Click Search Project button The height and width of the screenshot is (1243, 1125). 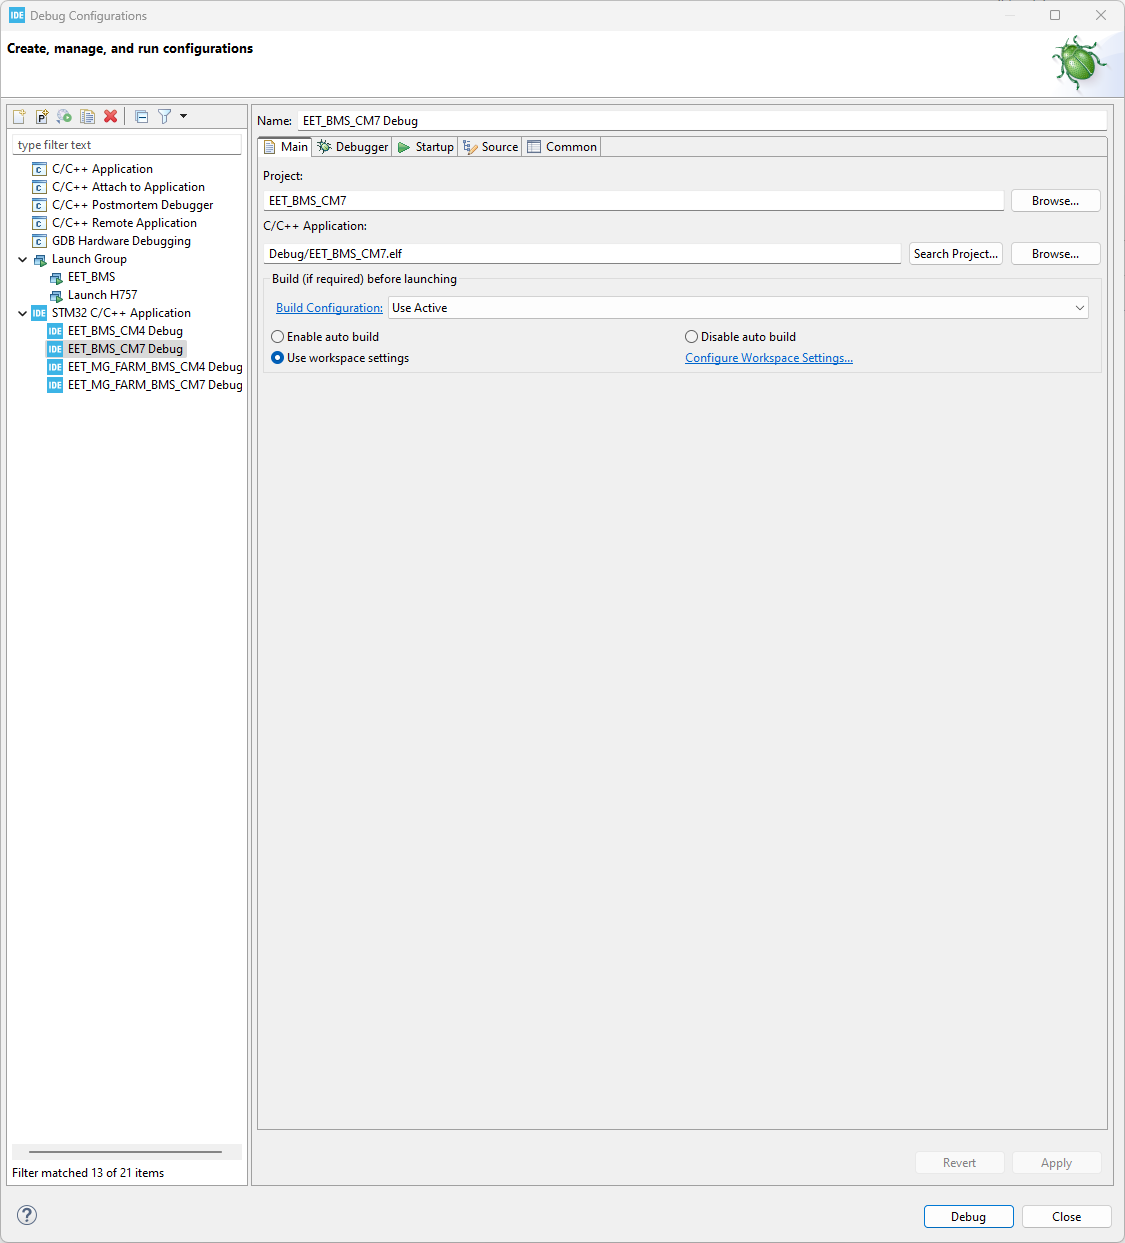pyautogui.click(x=956, y=254)
